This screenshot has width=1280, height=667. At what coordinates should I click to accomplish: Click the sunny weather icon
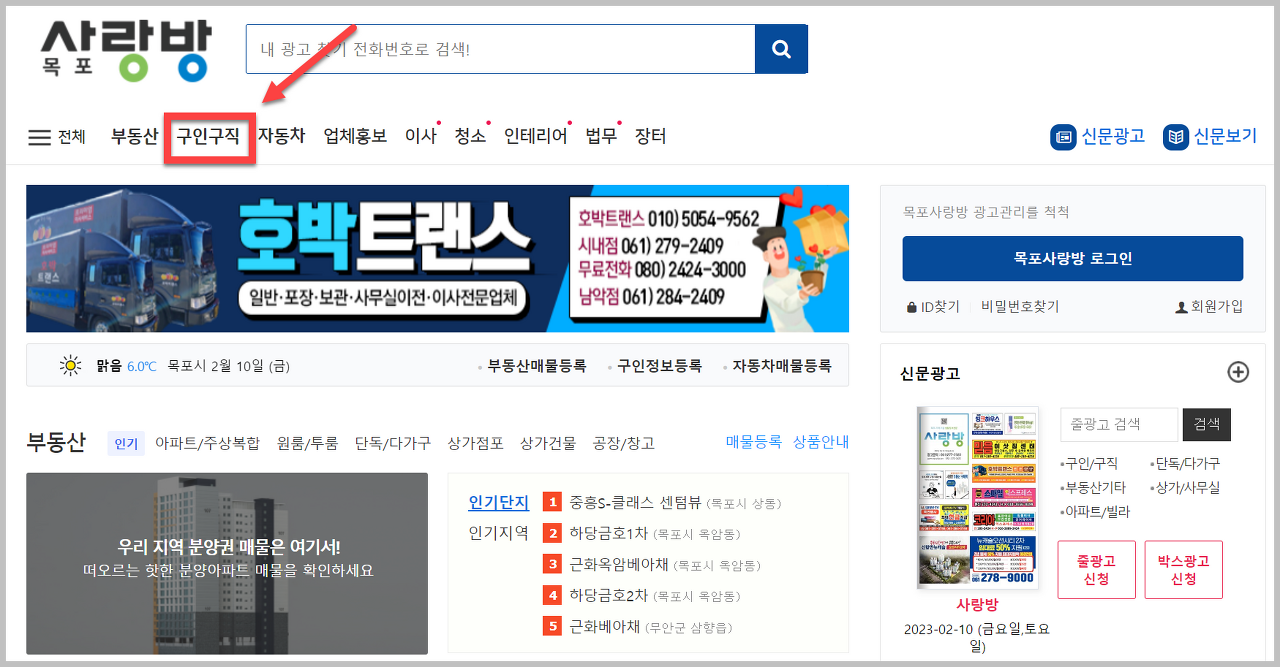(70, 366)
